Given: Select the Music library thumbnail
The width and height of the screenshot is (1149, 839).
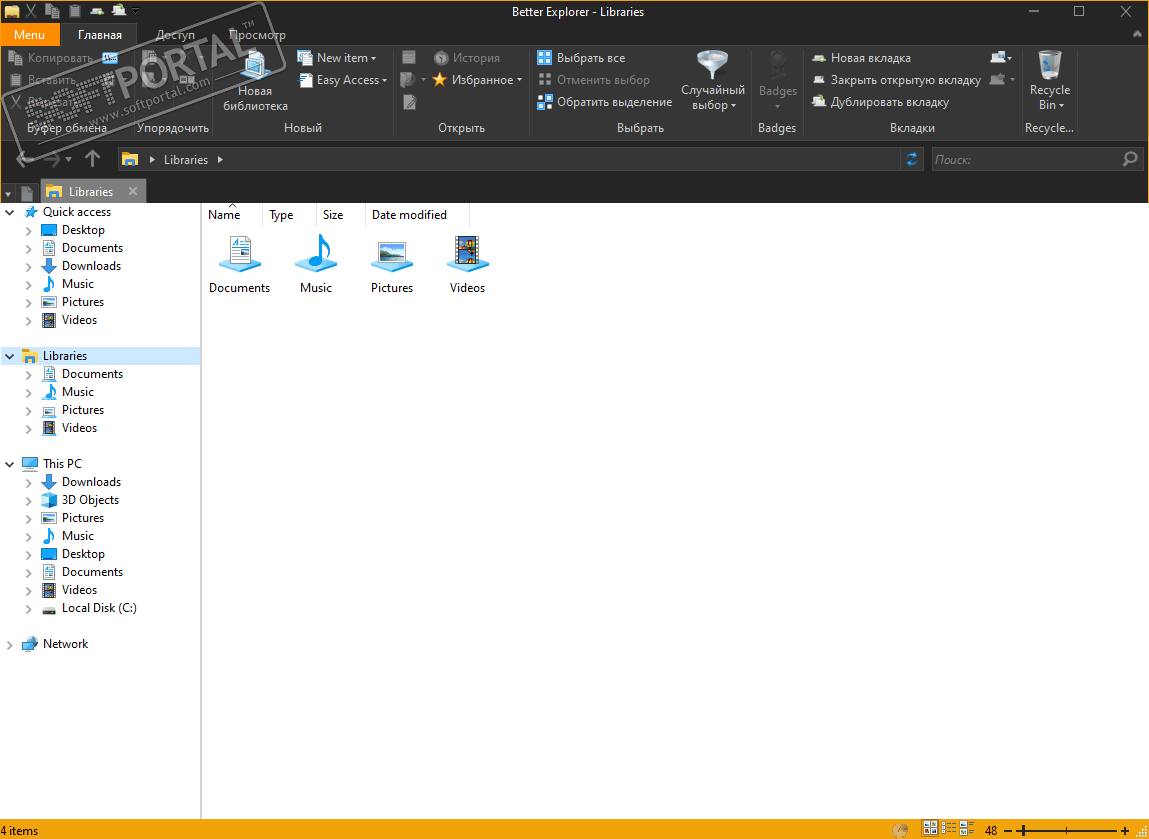Looking at the screenshot, I should pyautogui.click(x=316, y=264).
